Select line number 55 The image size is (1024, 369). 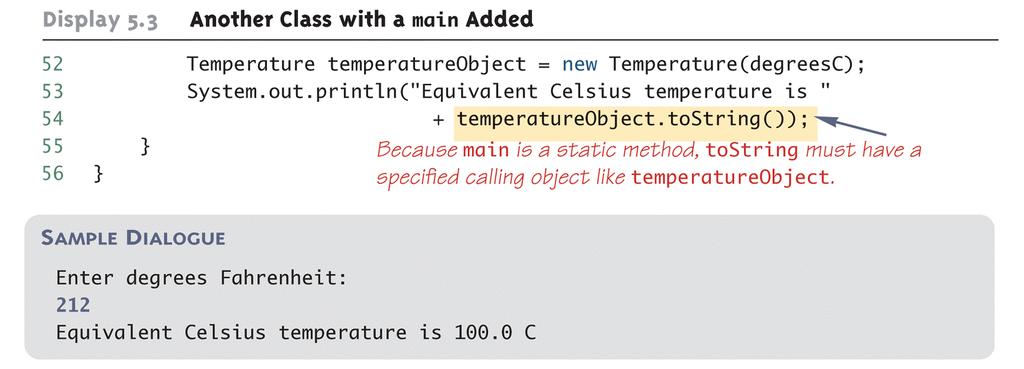tap(52, 146)
